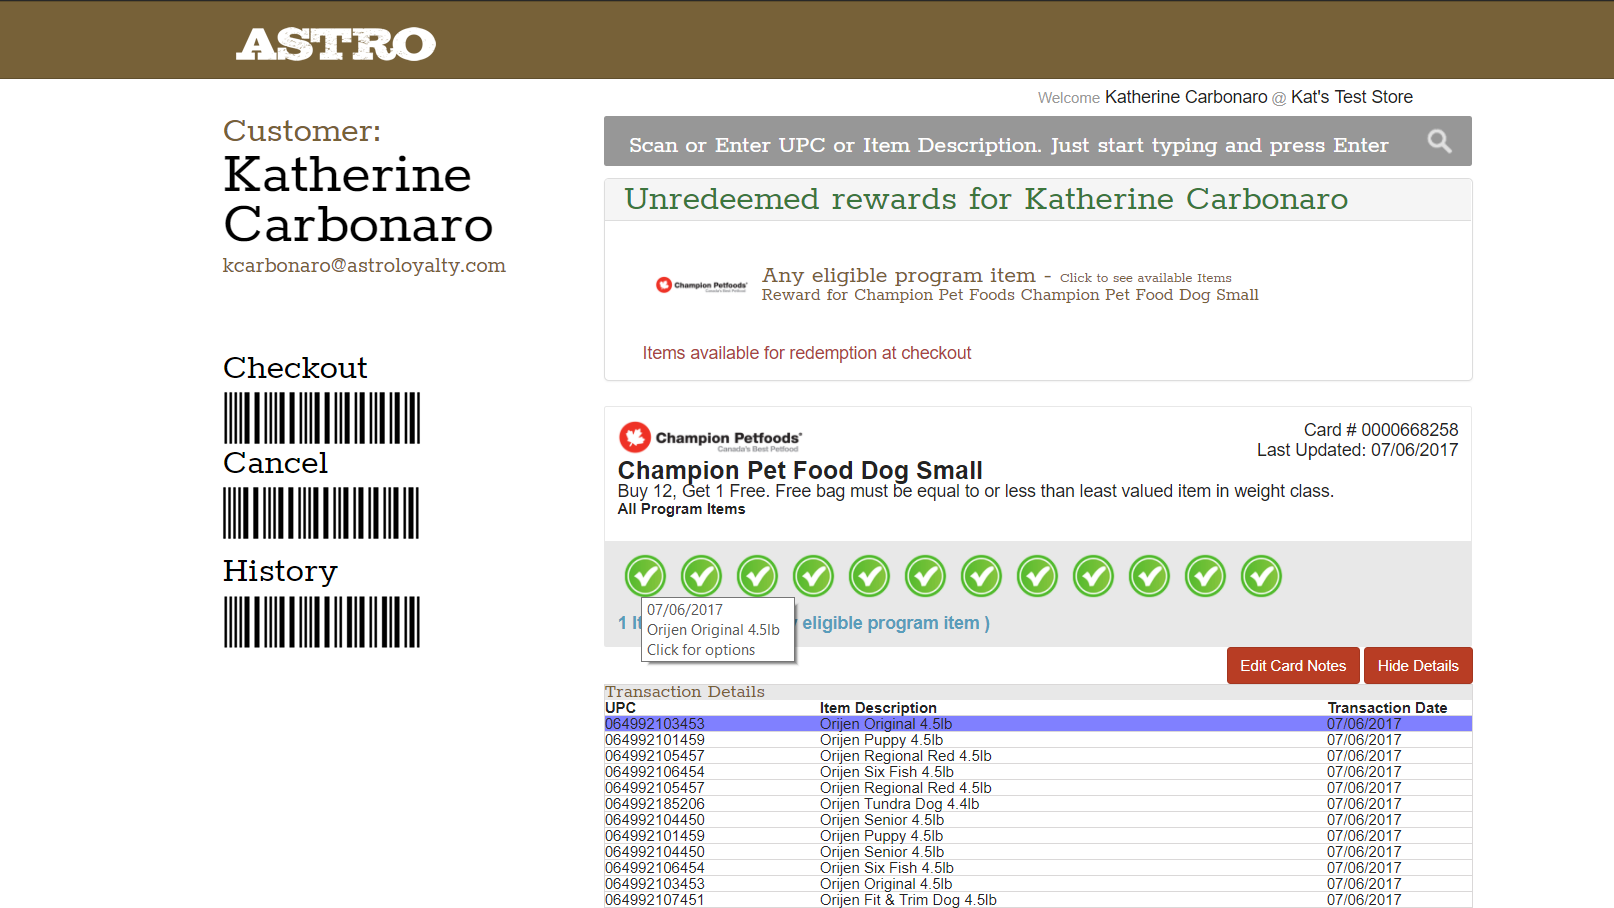Screen dimensions: 1614x908
Task: Click the large Katherine Carbonaro customer name
Action: click(x=358, y=199)
